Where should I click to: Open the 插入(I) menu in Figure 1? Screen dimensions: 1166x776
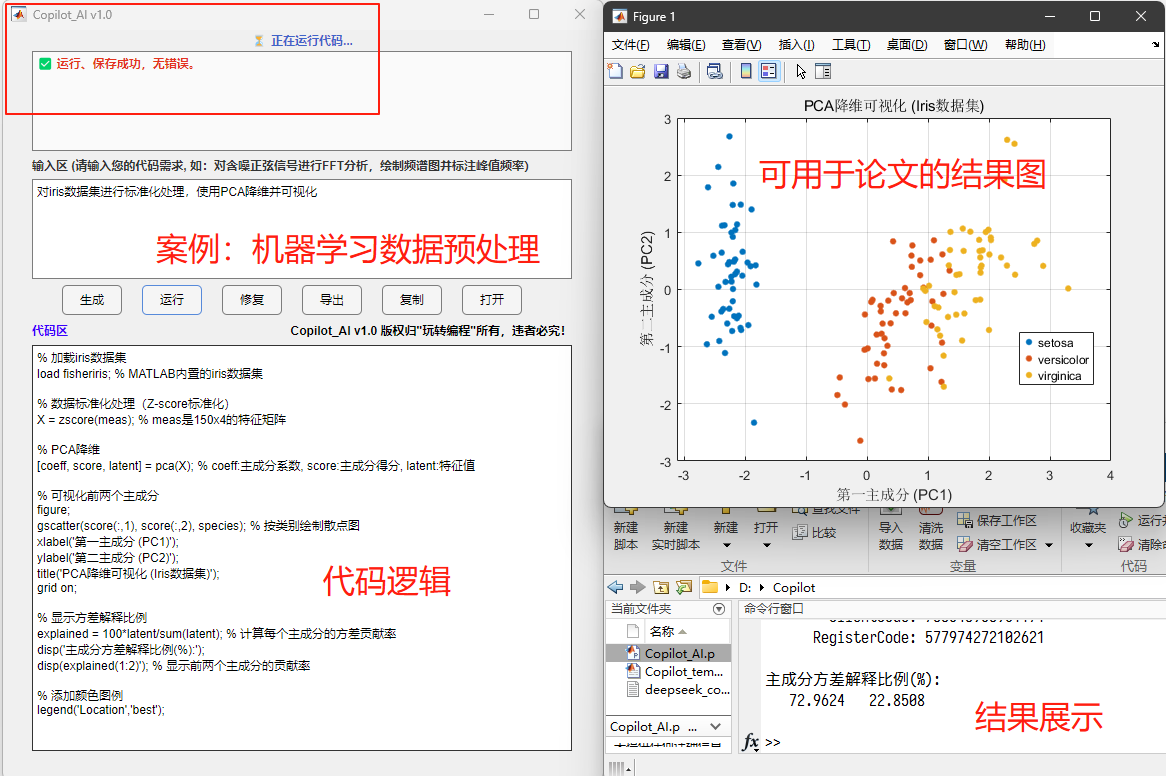tap(796, 45)
